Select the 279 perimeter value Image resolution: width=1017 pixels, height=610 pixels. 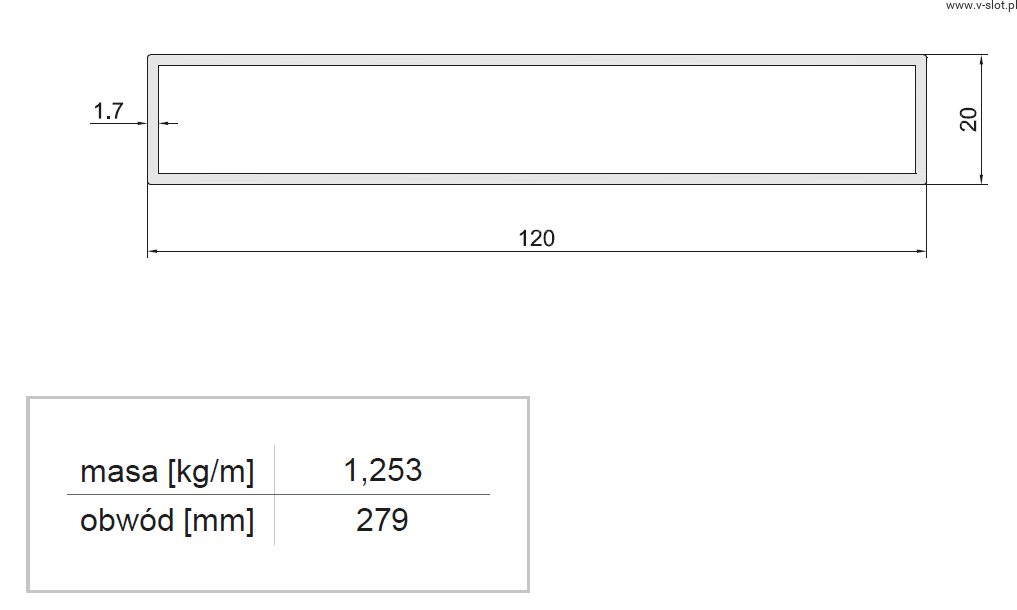click(x=382, y=521)
